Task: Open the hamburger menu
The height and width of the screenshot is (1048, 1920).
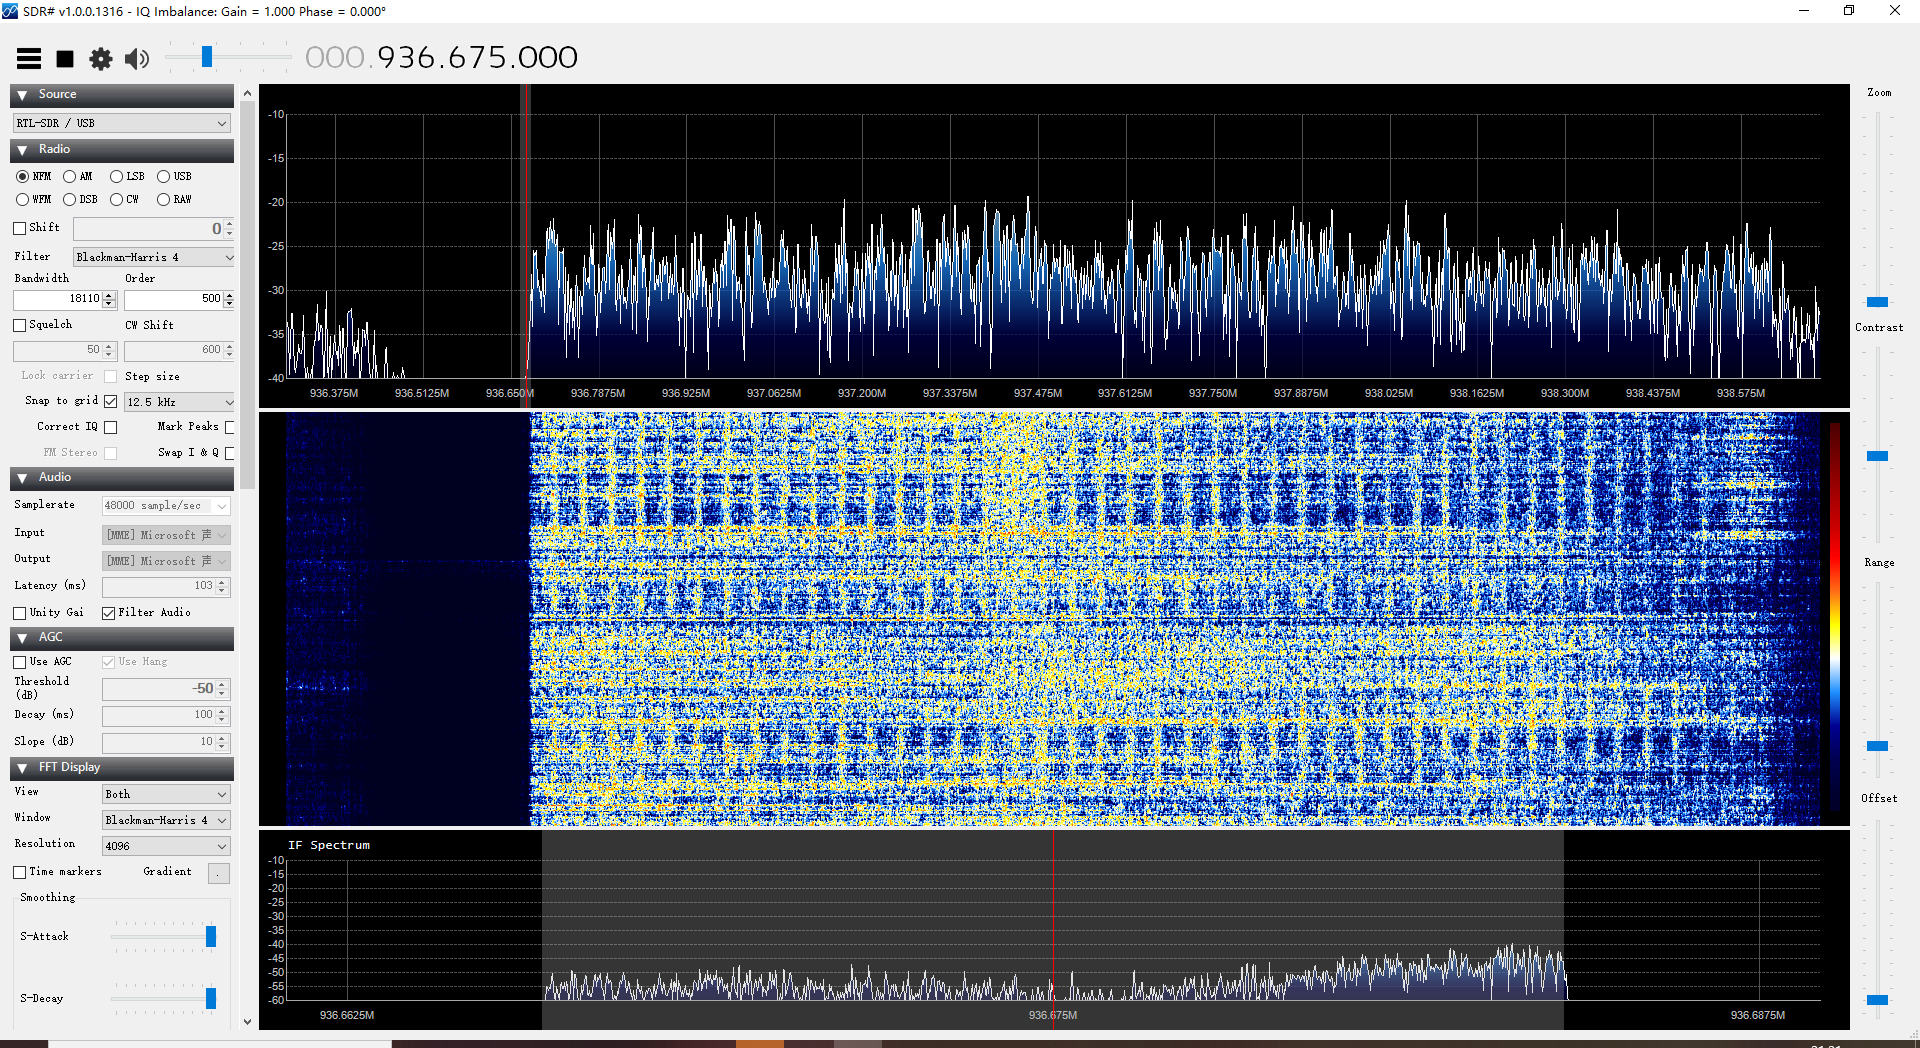Action: [29, 59]
